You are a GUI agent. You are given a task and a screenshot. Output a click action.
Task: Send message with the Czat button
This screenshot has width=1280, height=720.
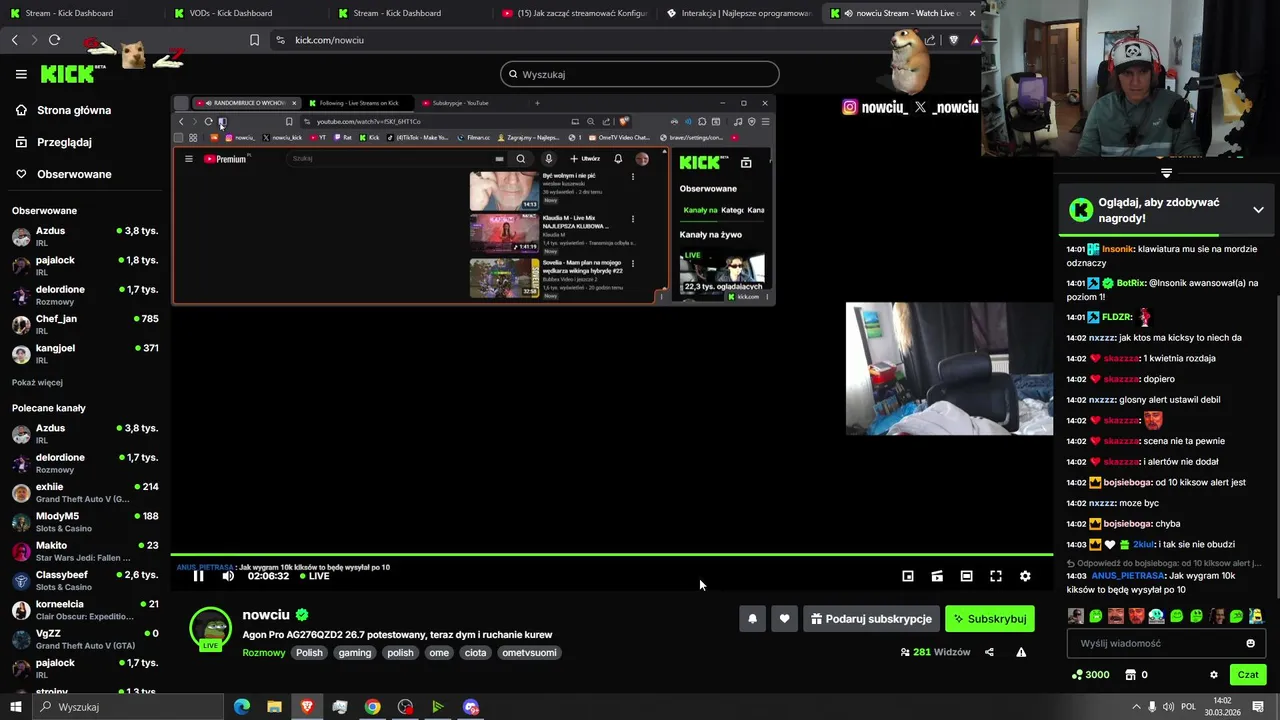pos(1248,675)
